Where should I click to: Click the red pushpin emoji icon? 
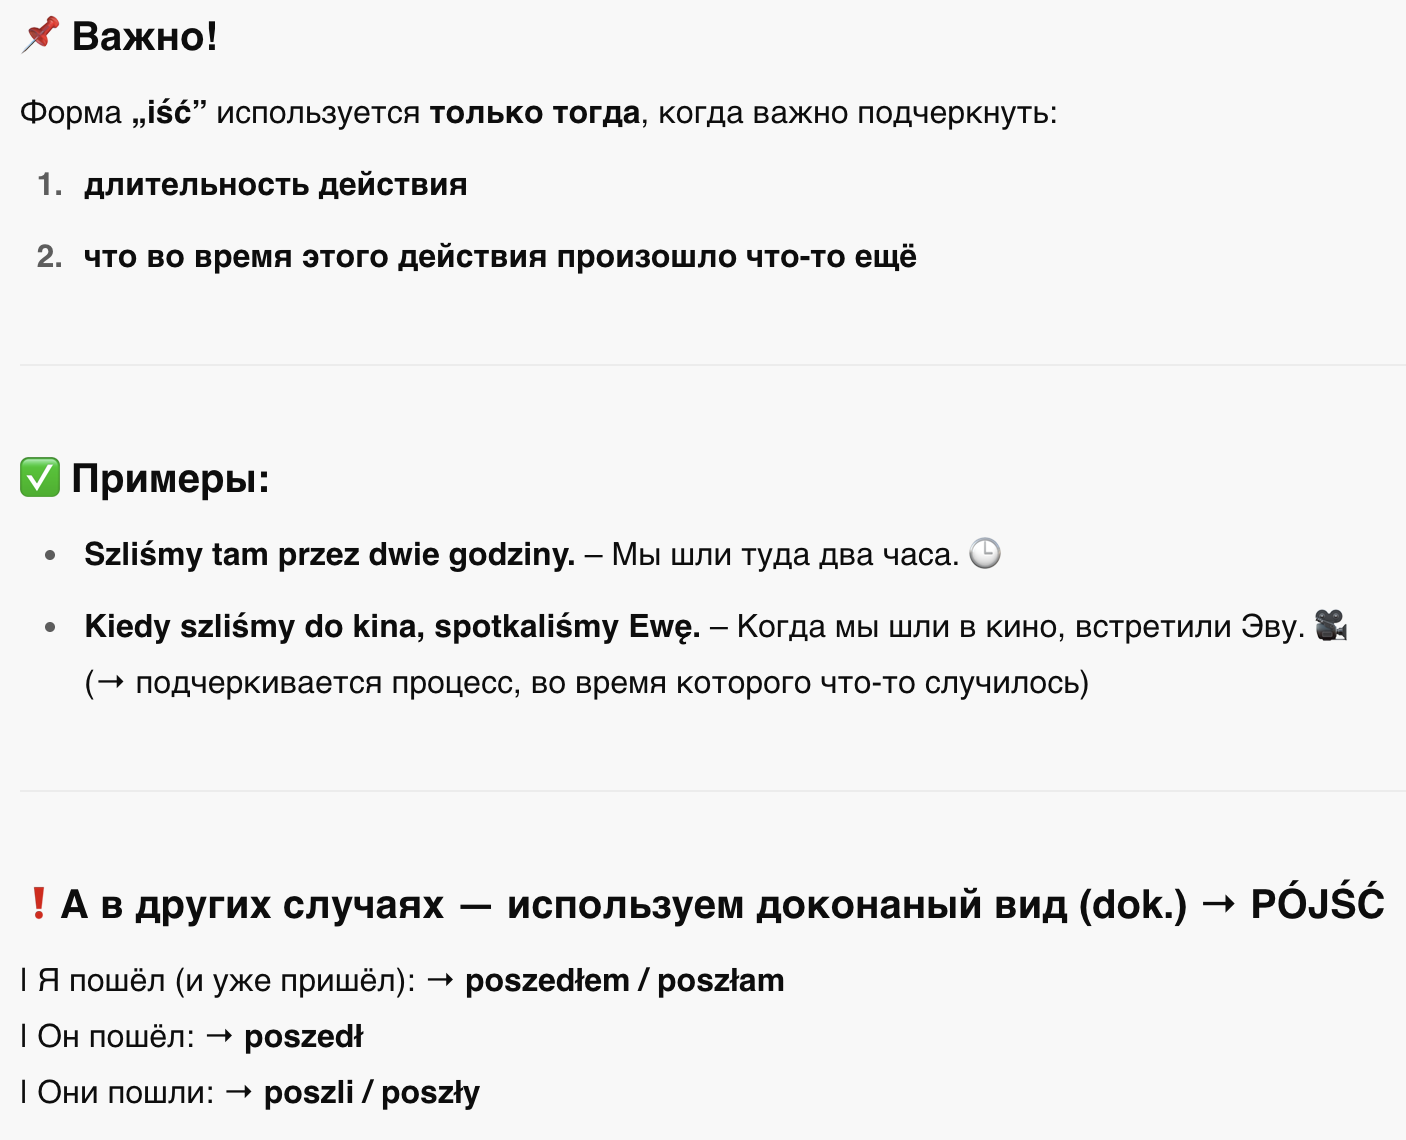pos(40,35)
